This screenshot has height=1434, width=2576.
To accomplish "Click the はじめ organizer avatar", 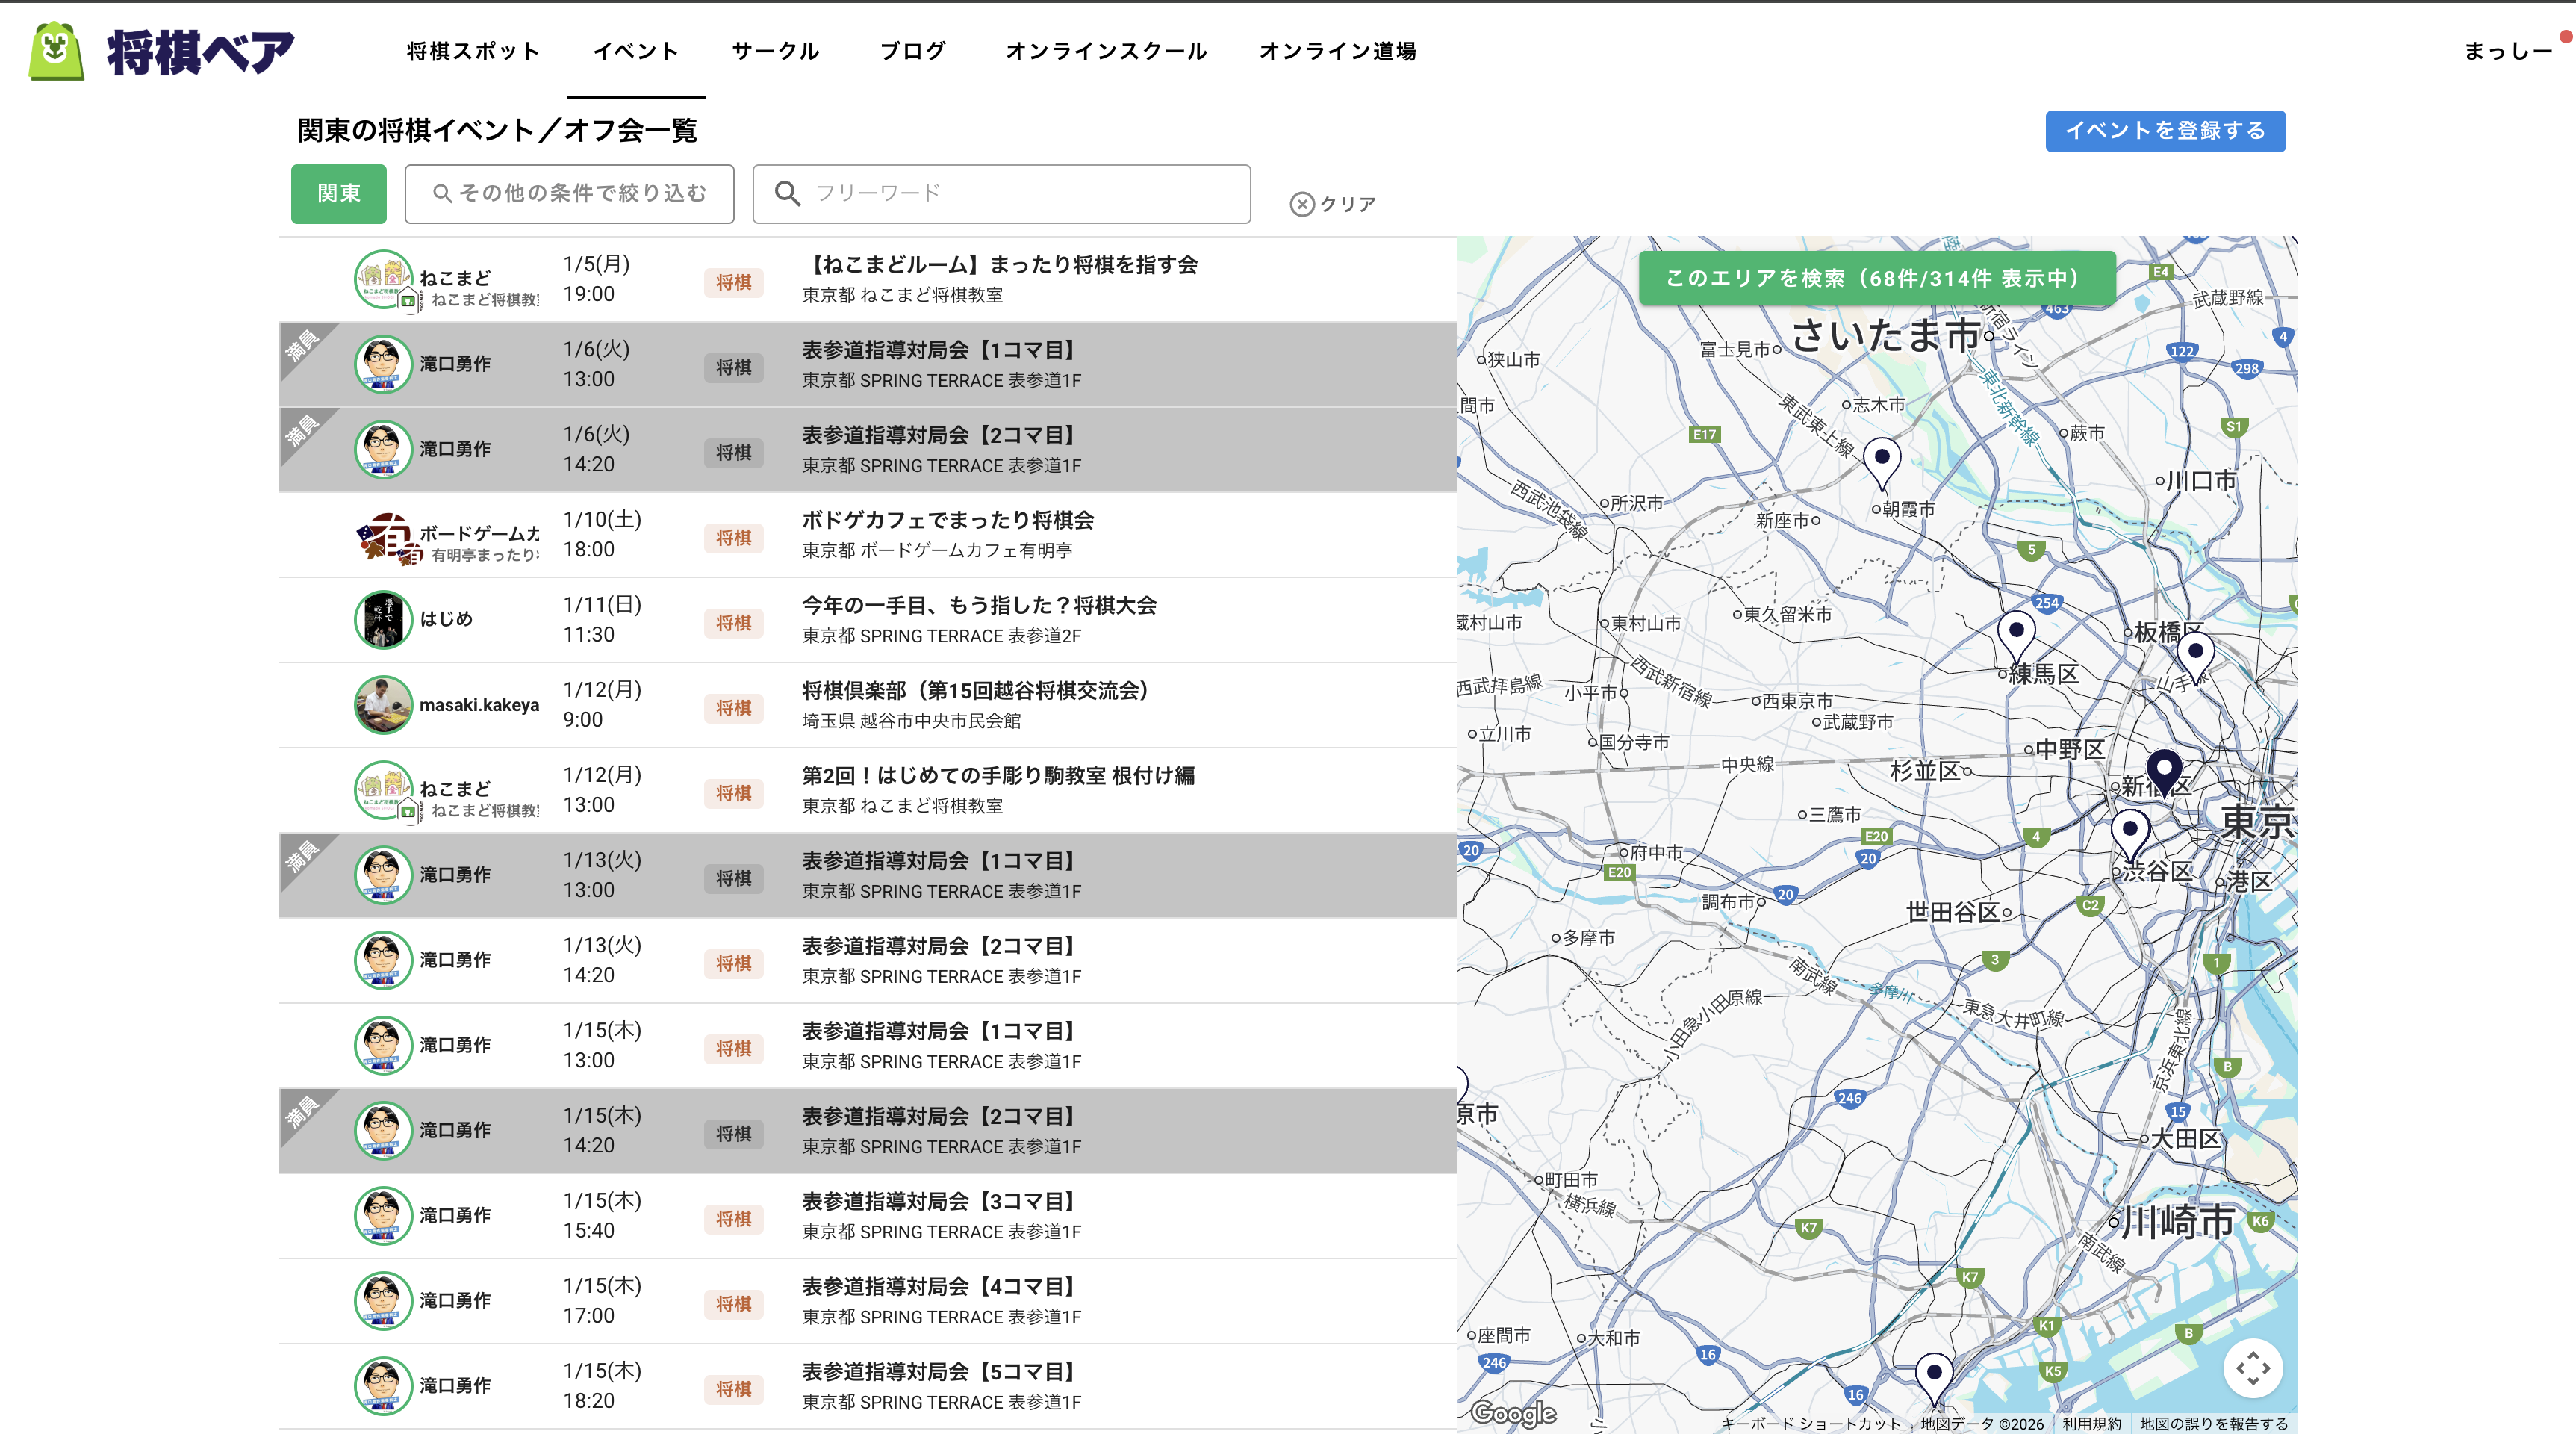I will click(383, 619).
